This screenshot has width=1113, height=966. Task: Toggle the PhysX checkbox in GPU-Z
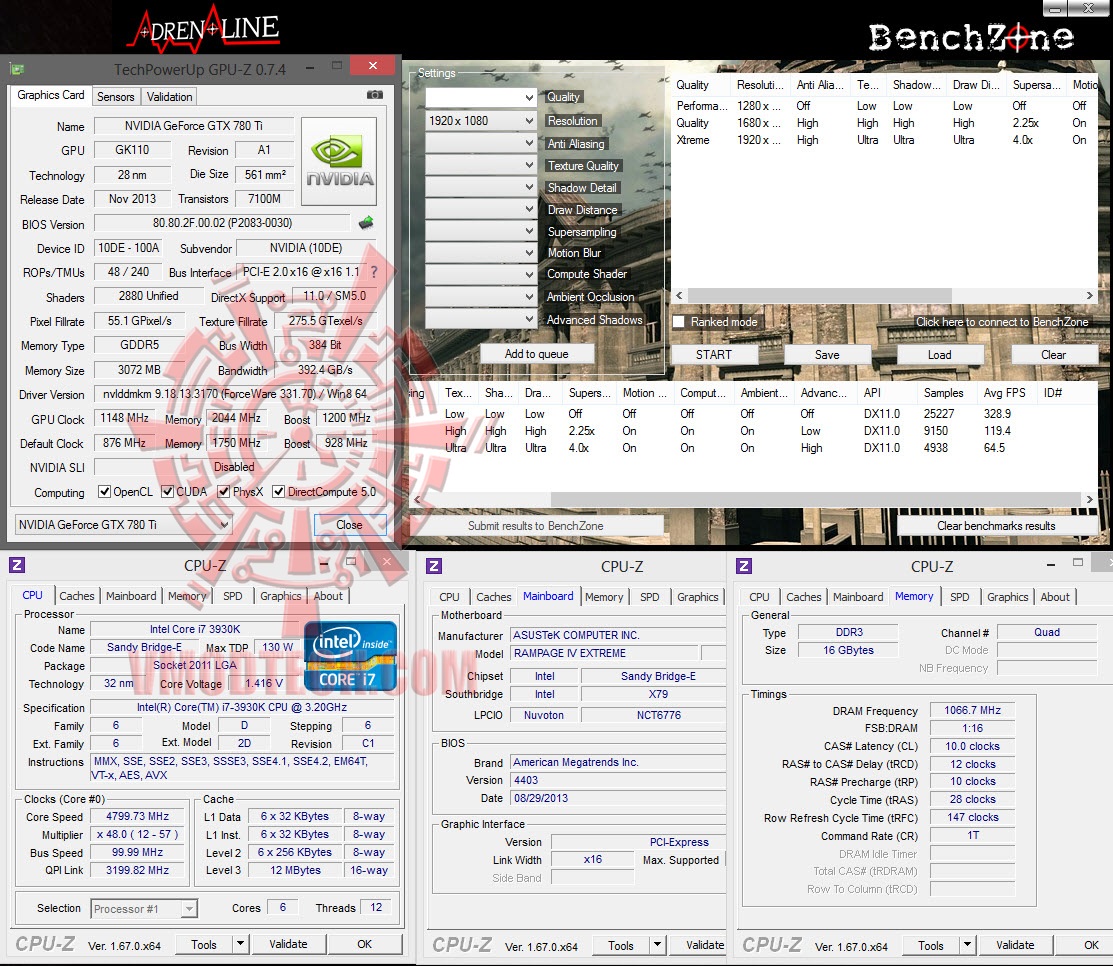pyautogui.click(x=224, y=491)
